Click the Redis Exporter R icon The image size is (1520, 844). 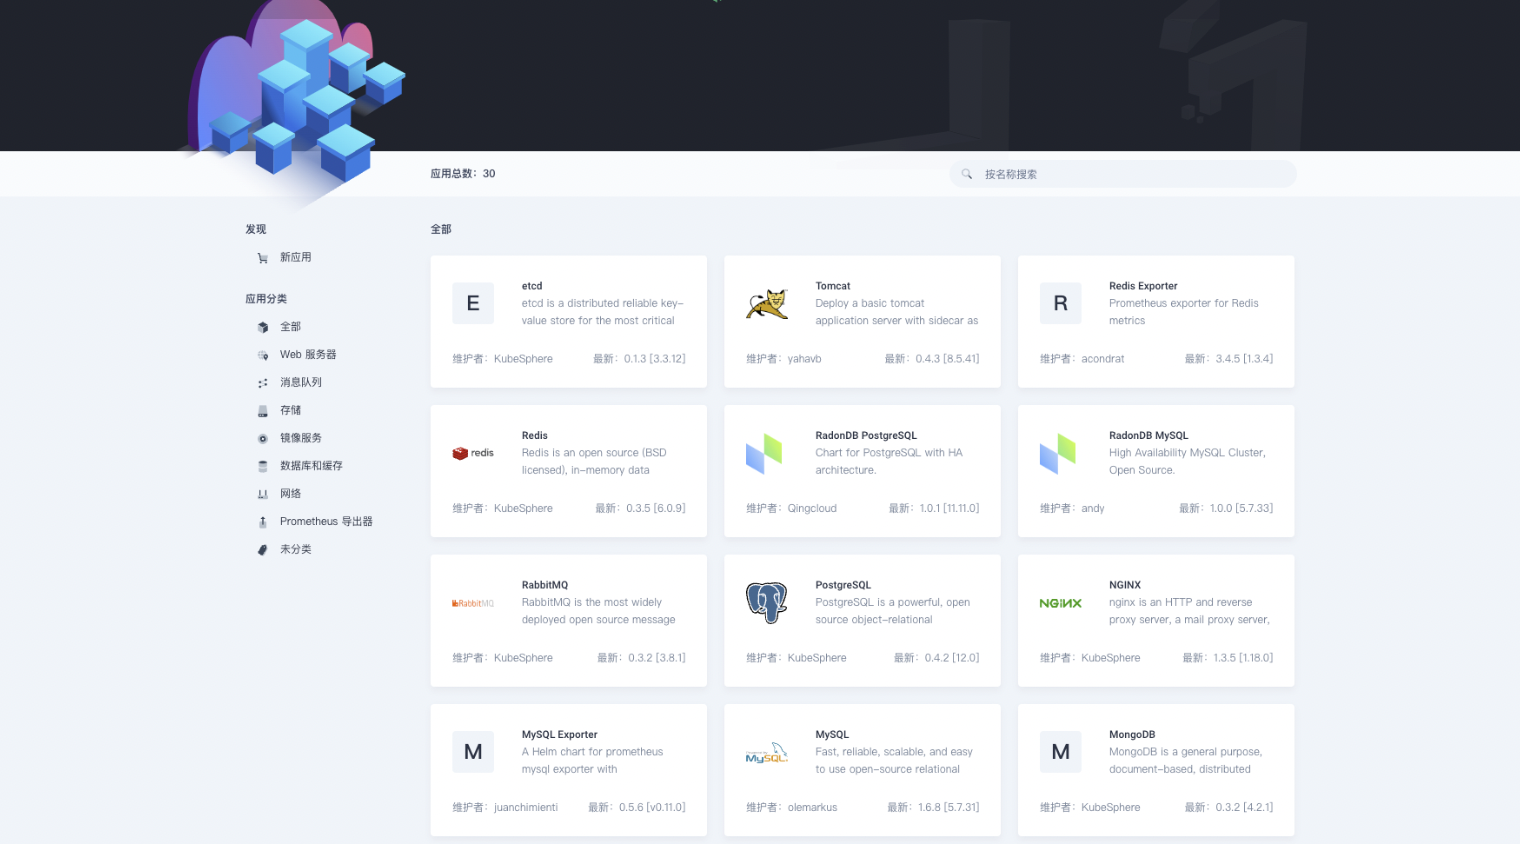1061,303
